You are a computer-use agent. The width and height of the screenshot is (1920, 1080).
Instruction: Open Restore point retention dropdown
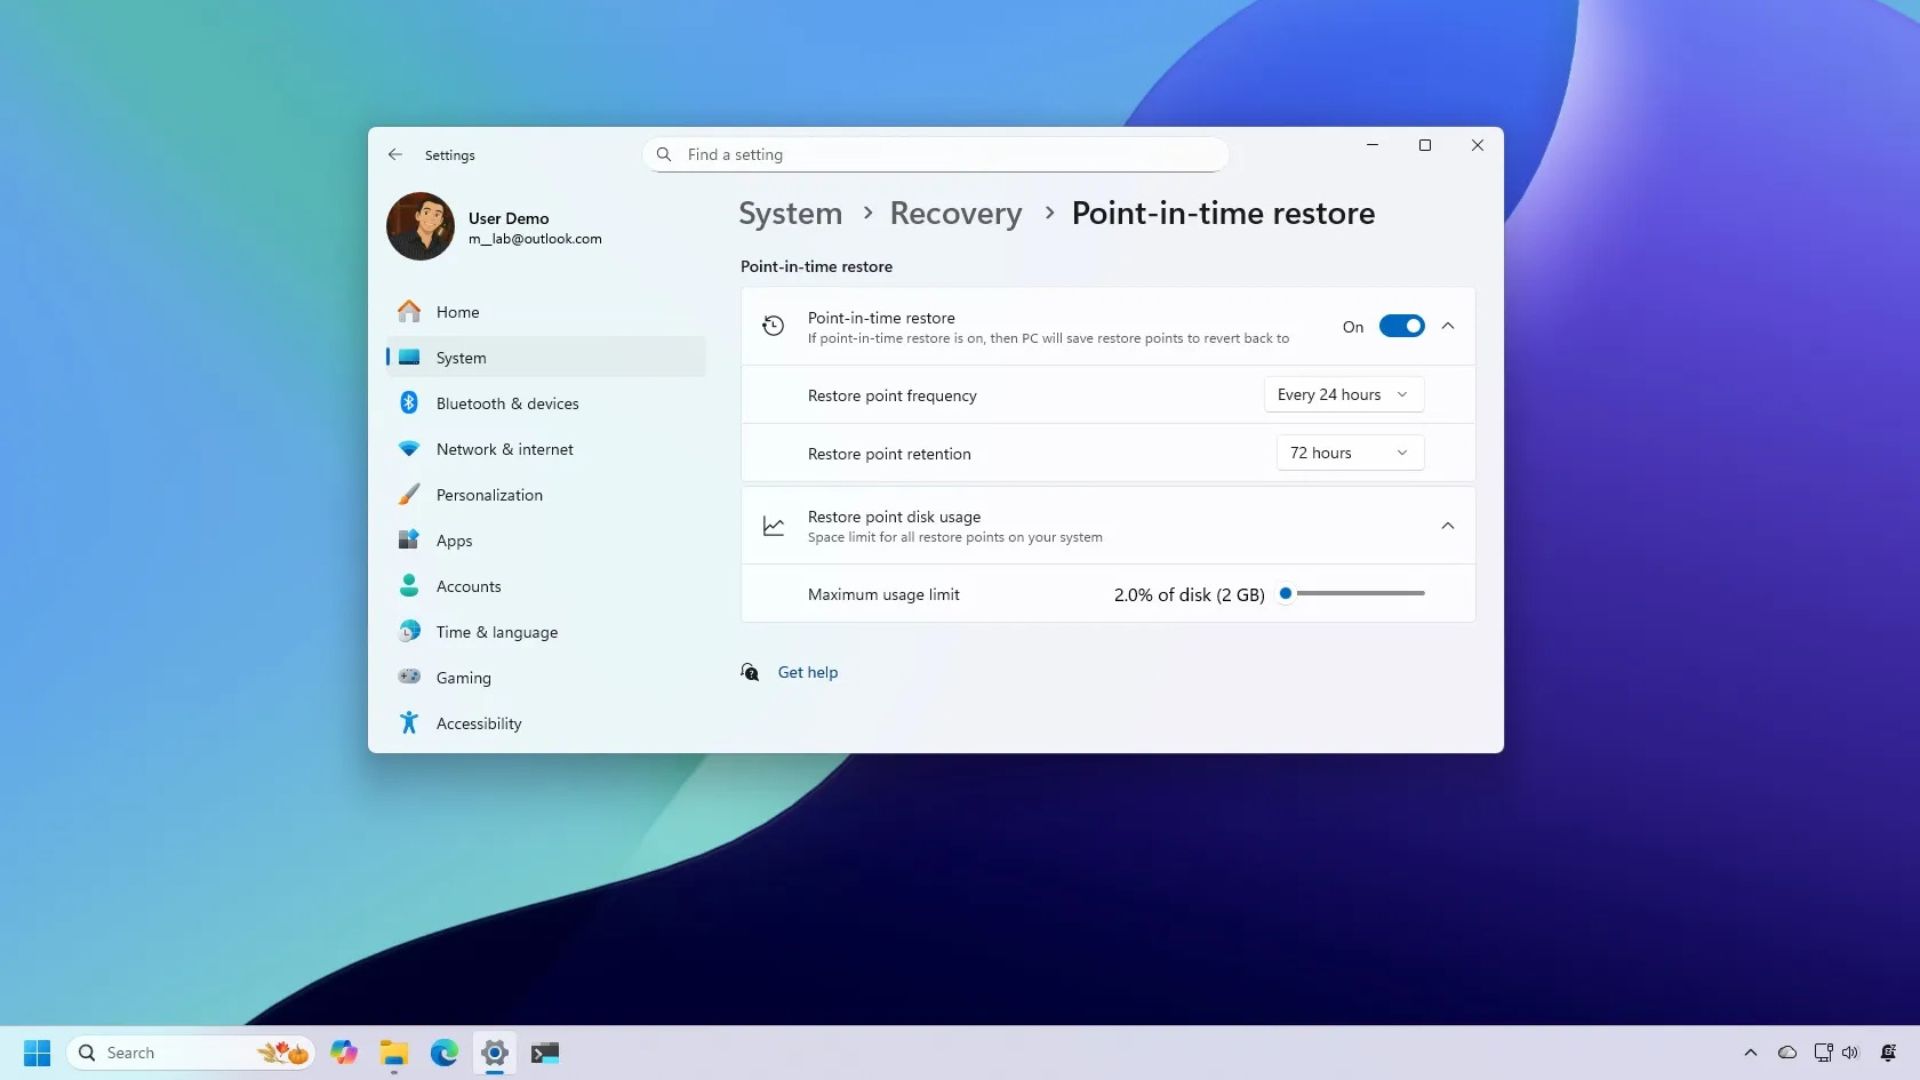(1349, 453)
